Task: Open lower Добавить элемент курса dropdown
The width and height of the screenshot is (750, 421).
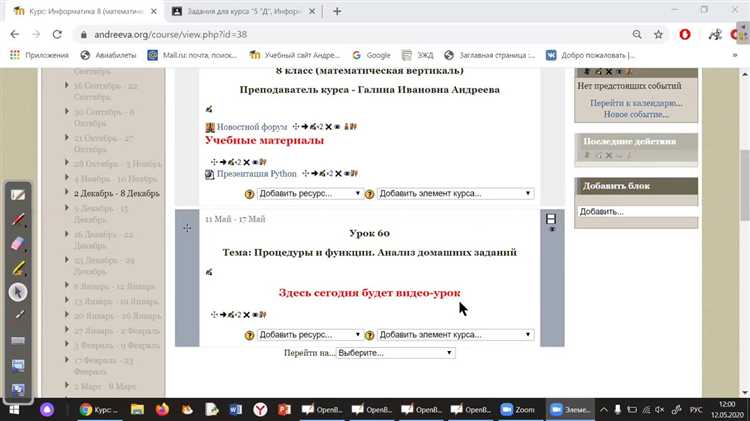Action: [x=455, y=335]
